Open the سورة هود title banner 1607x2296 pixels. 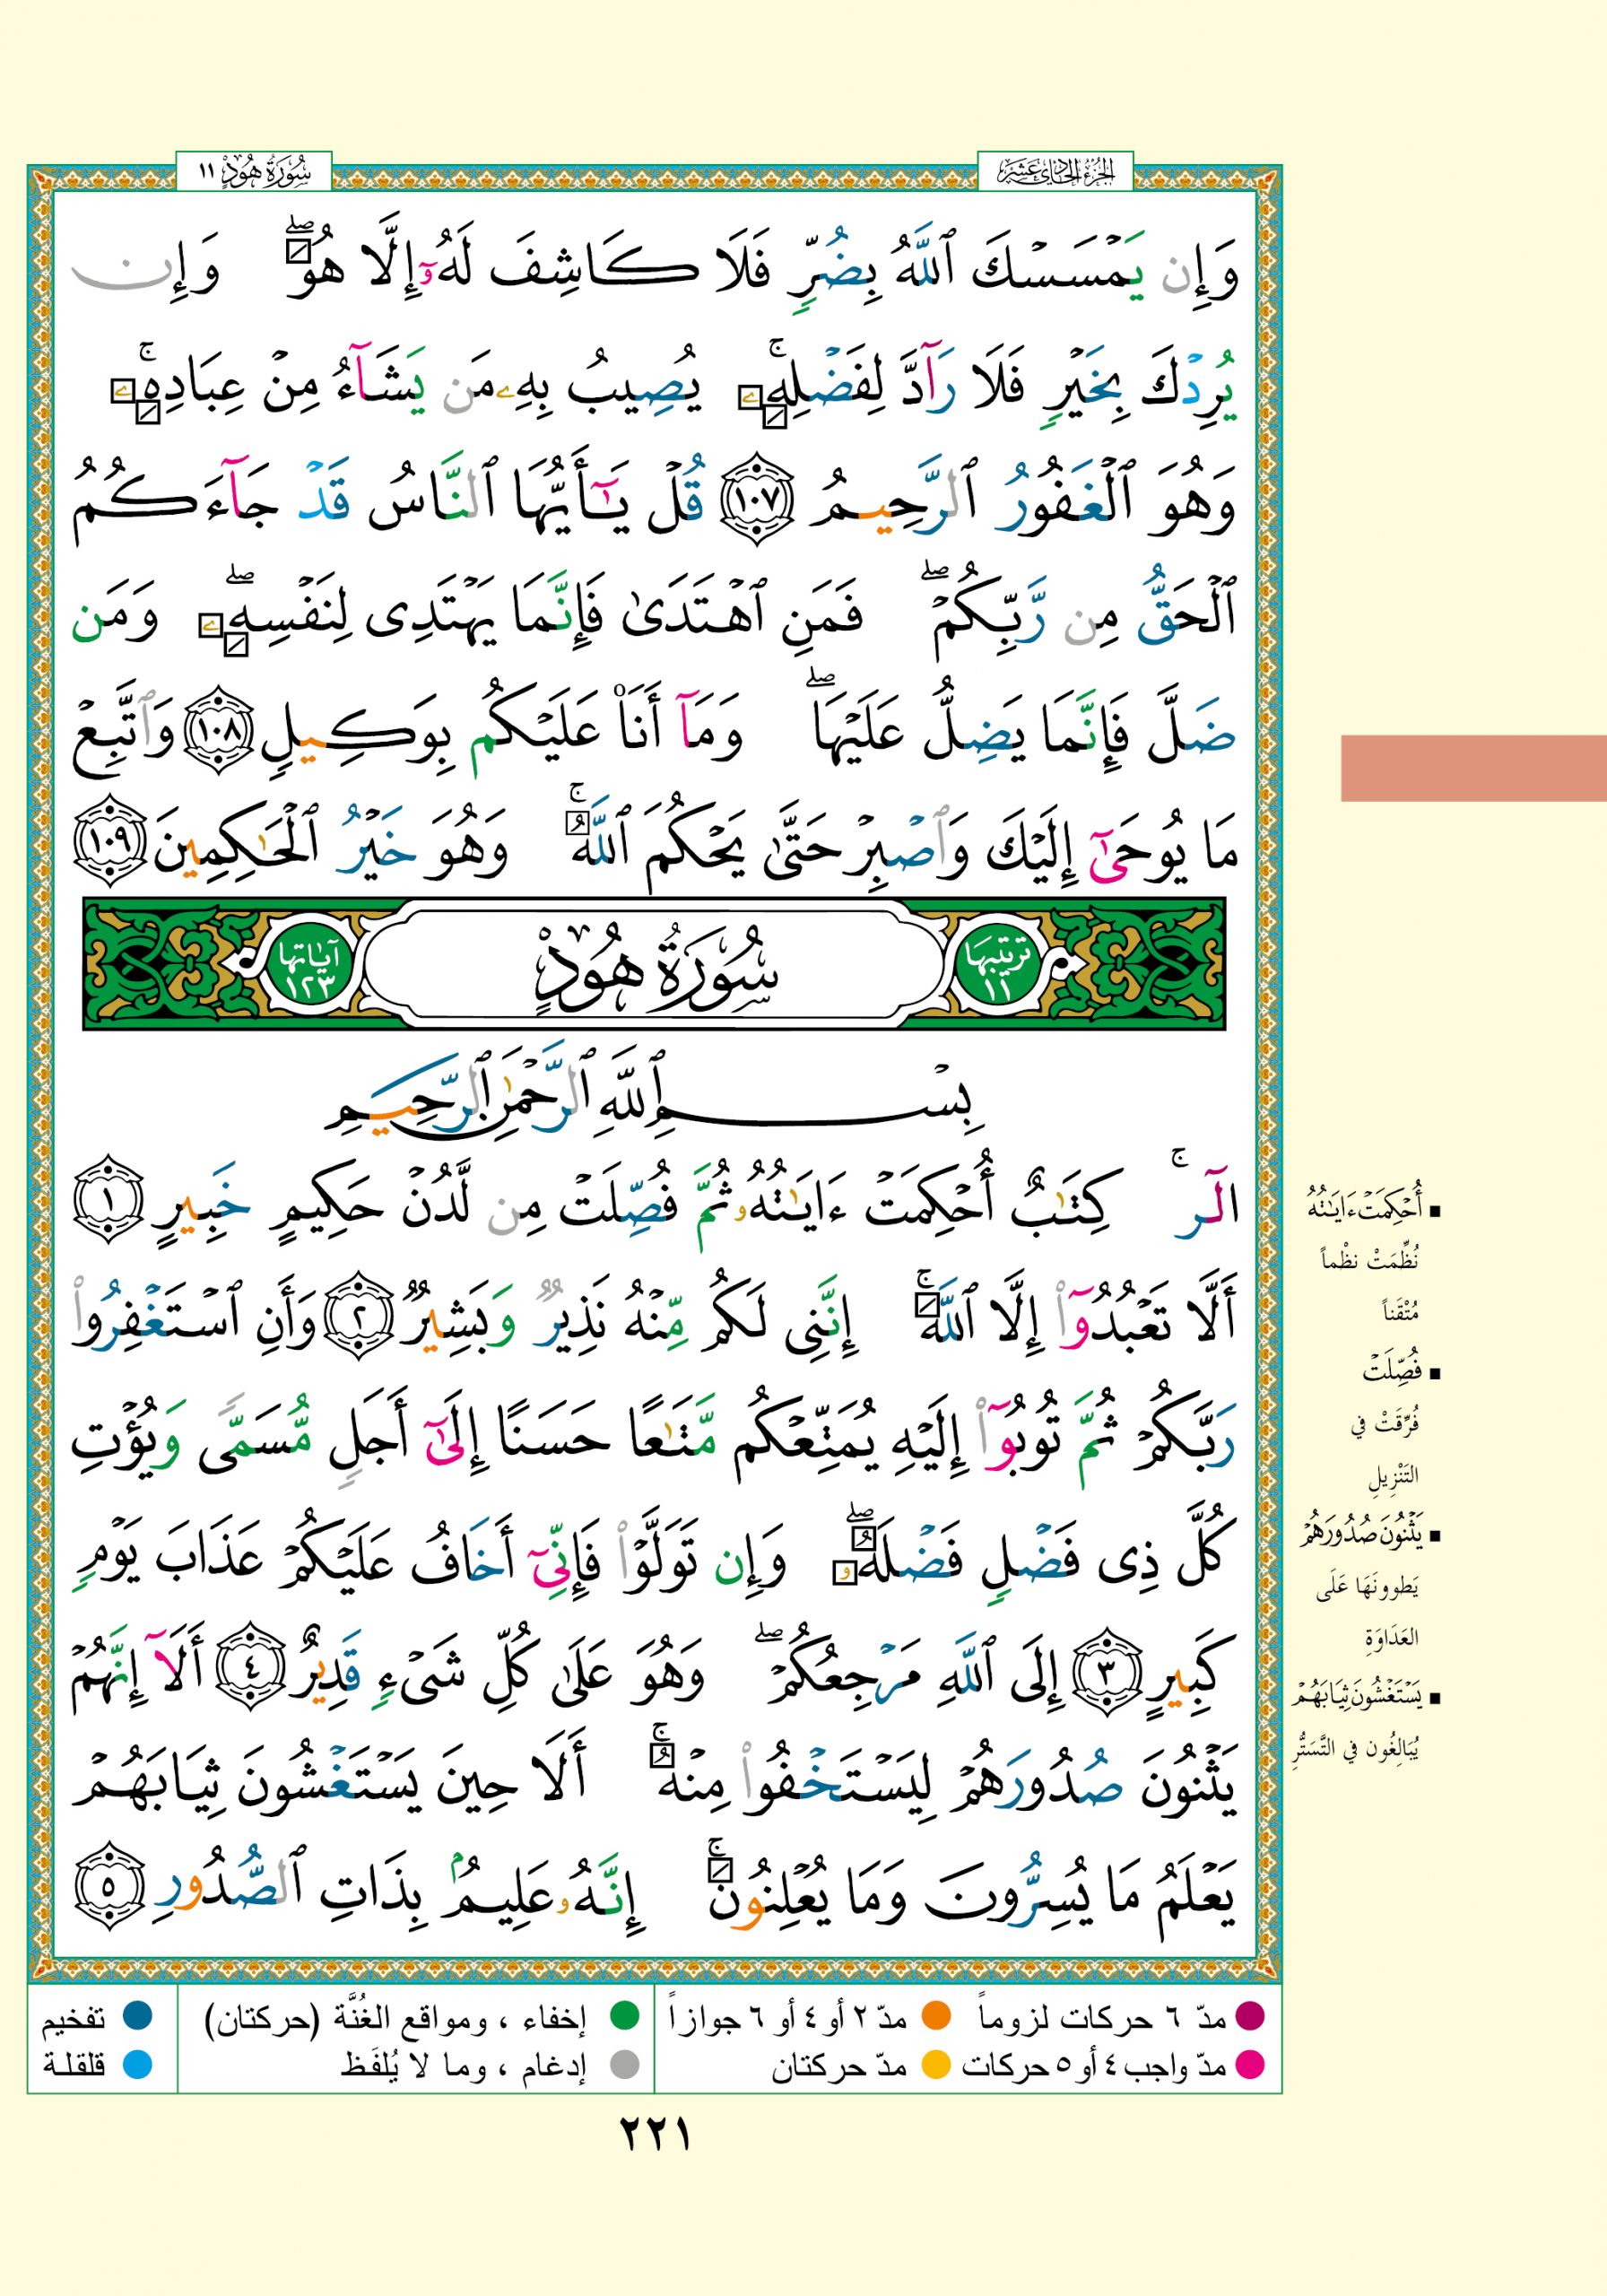click(x=655, y=964)
